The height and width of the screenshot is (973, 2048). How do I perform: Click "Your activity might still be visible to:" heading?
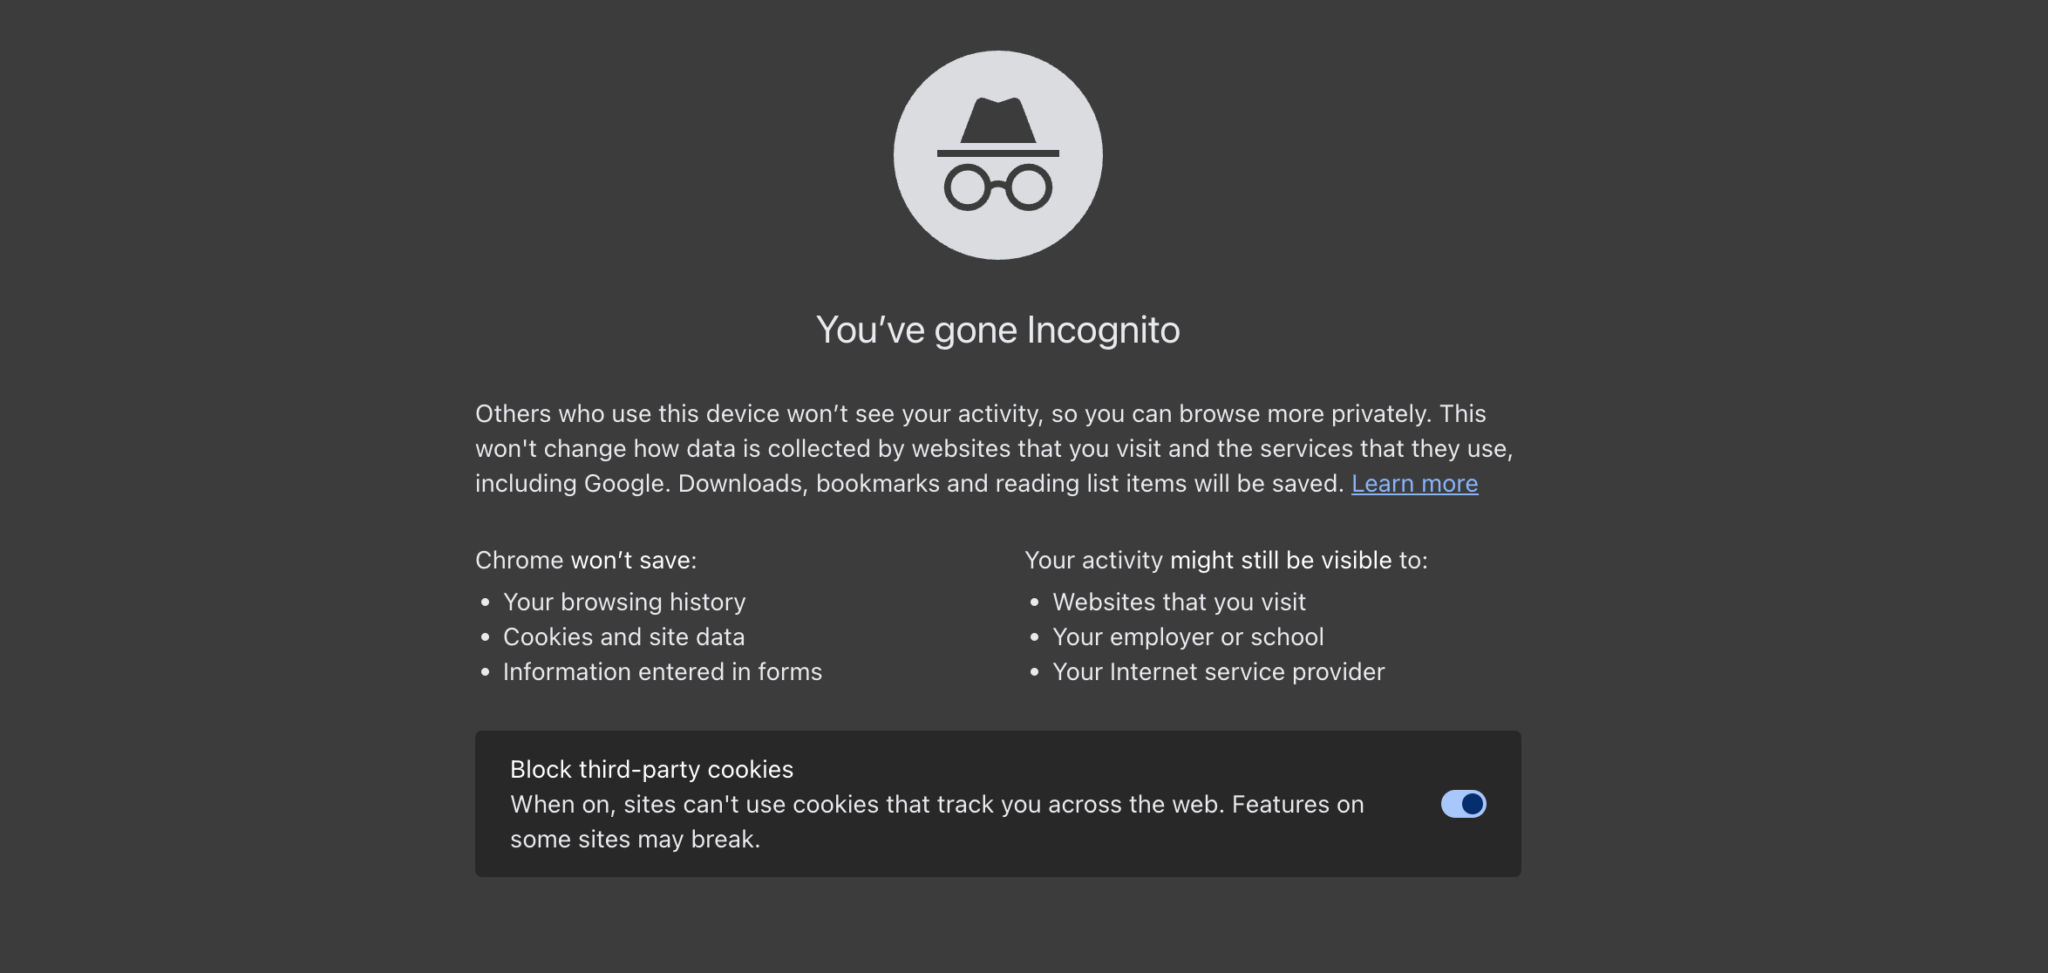1226,560
